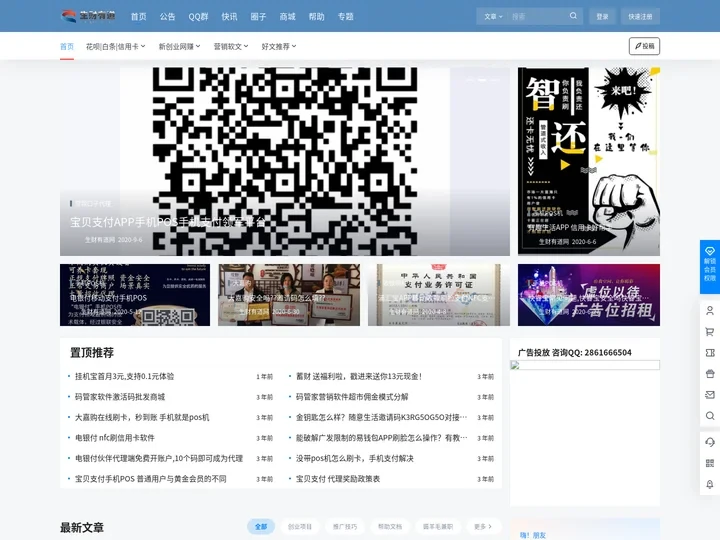
Task: Open article 挂机宝首月3元,支持0.1元体验
Action: coord(124,377)
